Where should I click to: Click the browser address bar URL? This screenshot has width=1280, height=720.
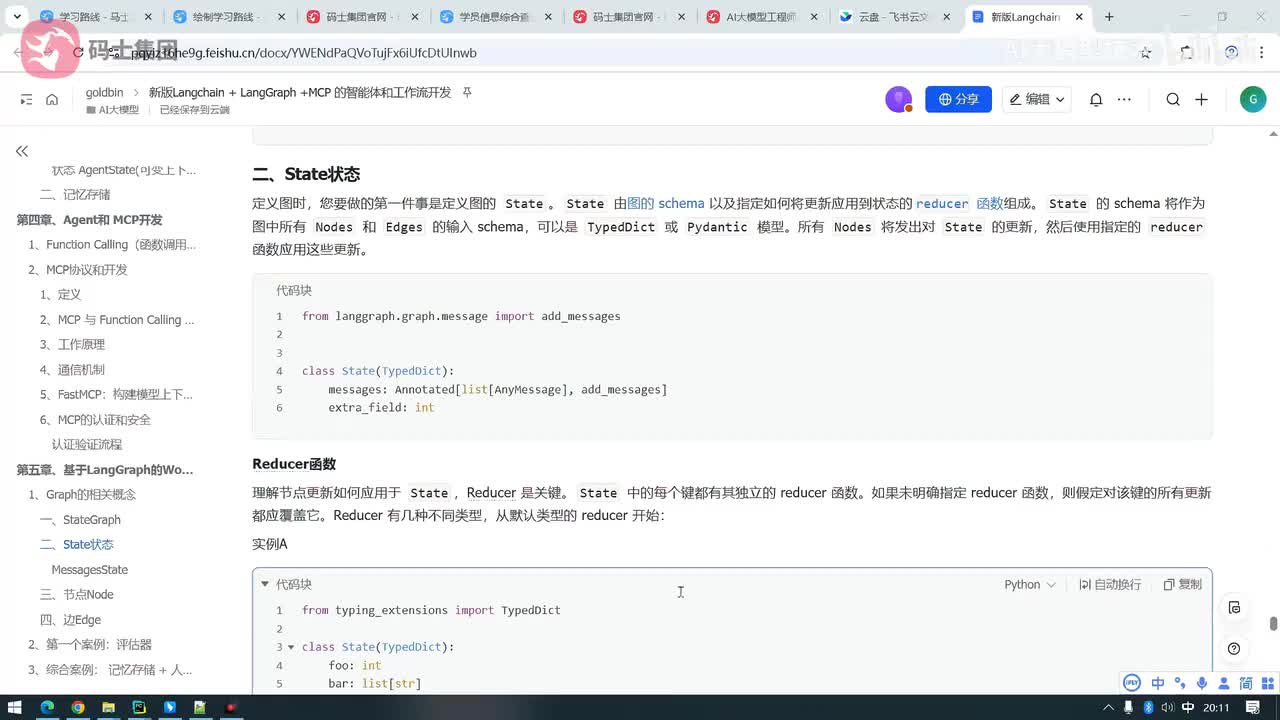304,53
